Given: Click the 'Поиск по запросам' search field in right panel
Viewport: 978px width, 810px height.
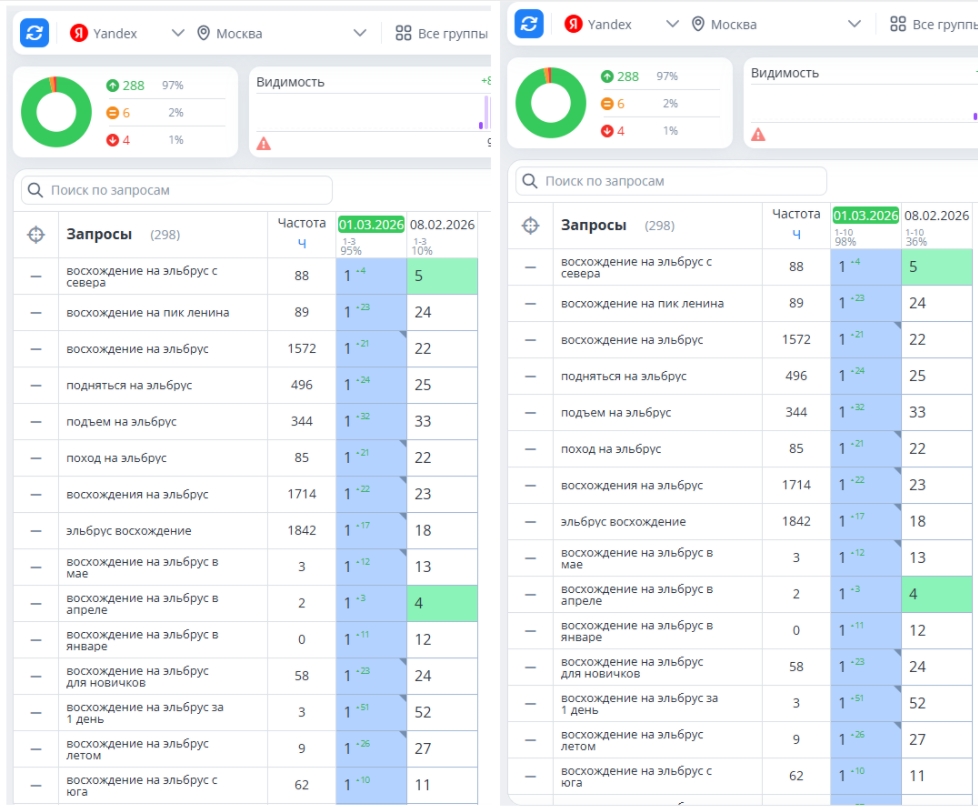Looking at the screenshot, I should pos(671,181).
